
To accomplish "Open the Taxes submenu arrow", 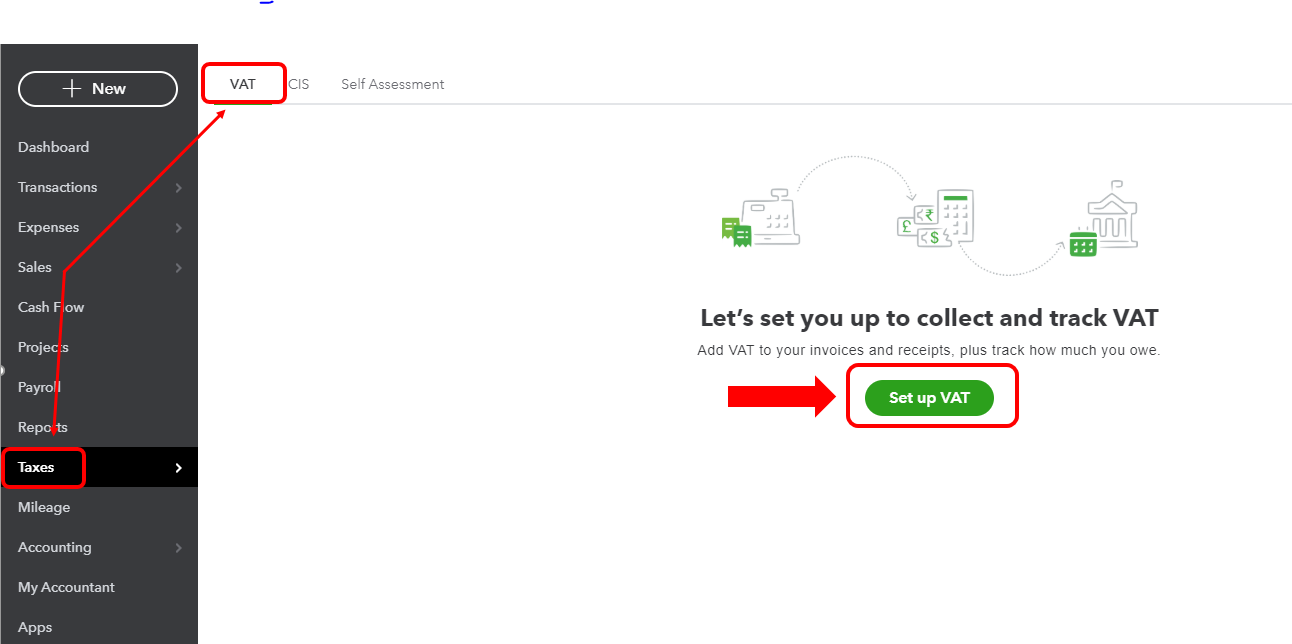I will point(179,468).
